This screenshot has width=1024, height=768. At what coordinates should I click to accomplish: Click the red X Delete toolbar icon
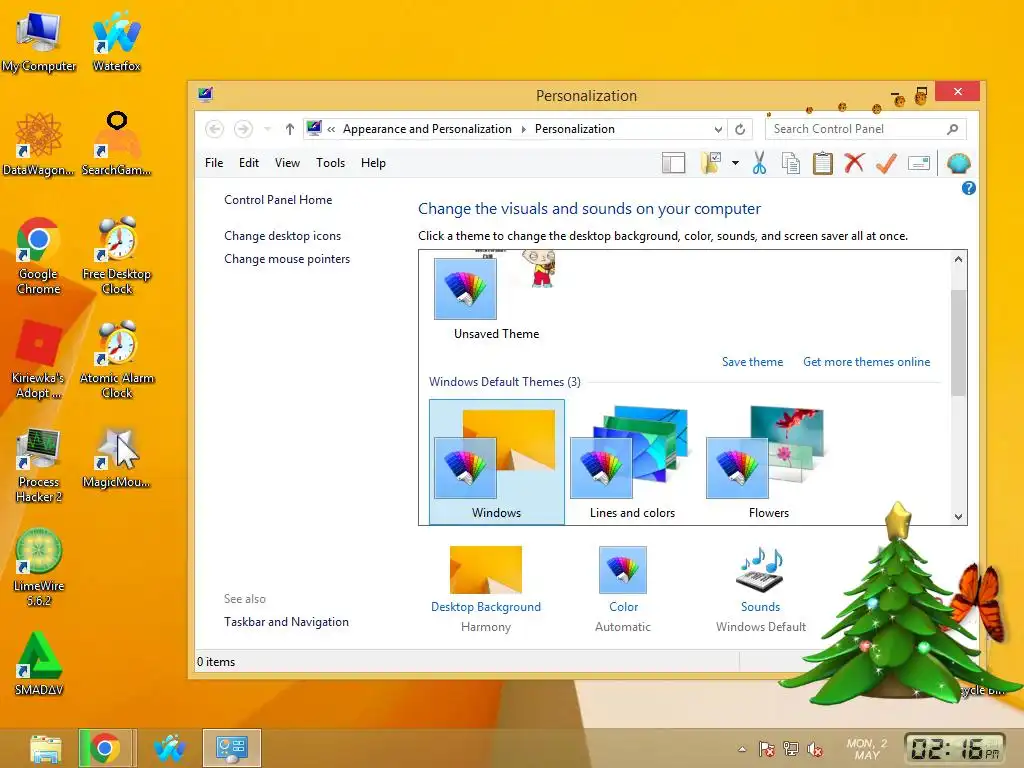(x=854, y=163)
